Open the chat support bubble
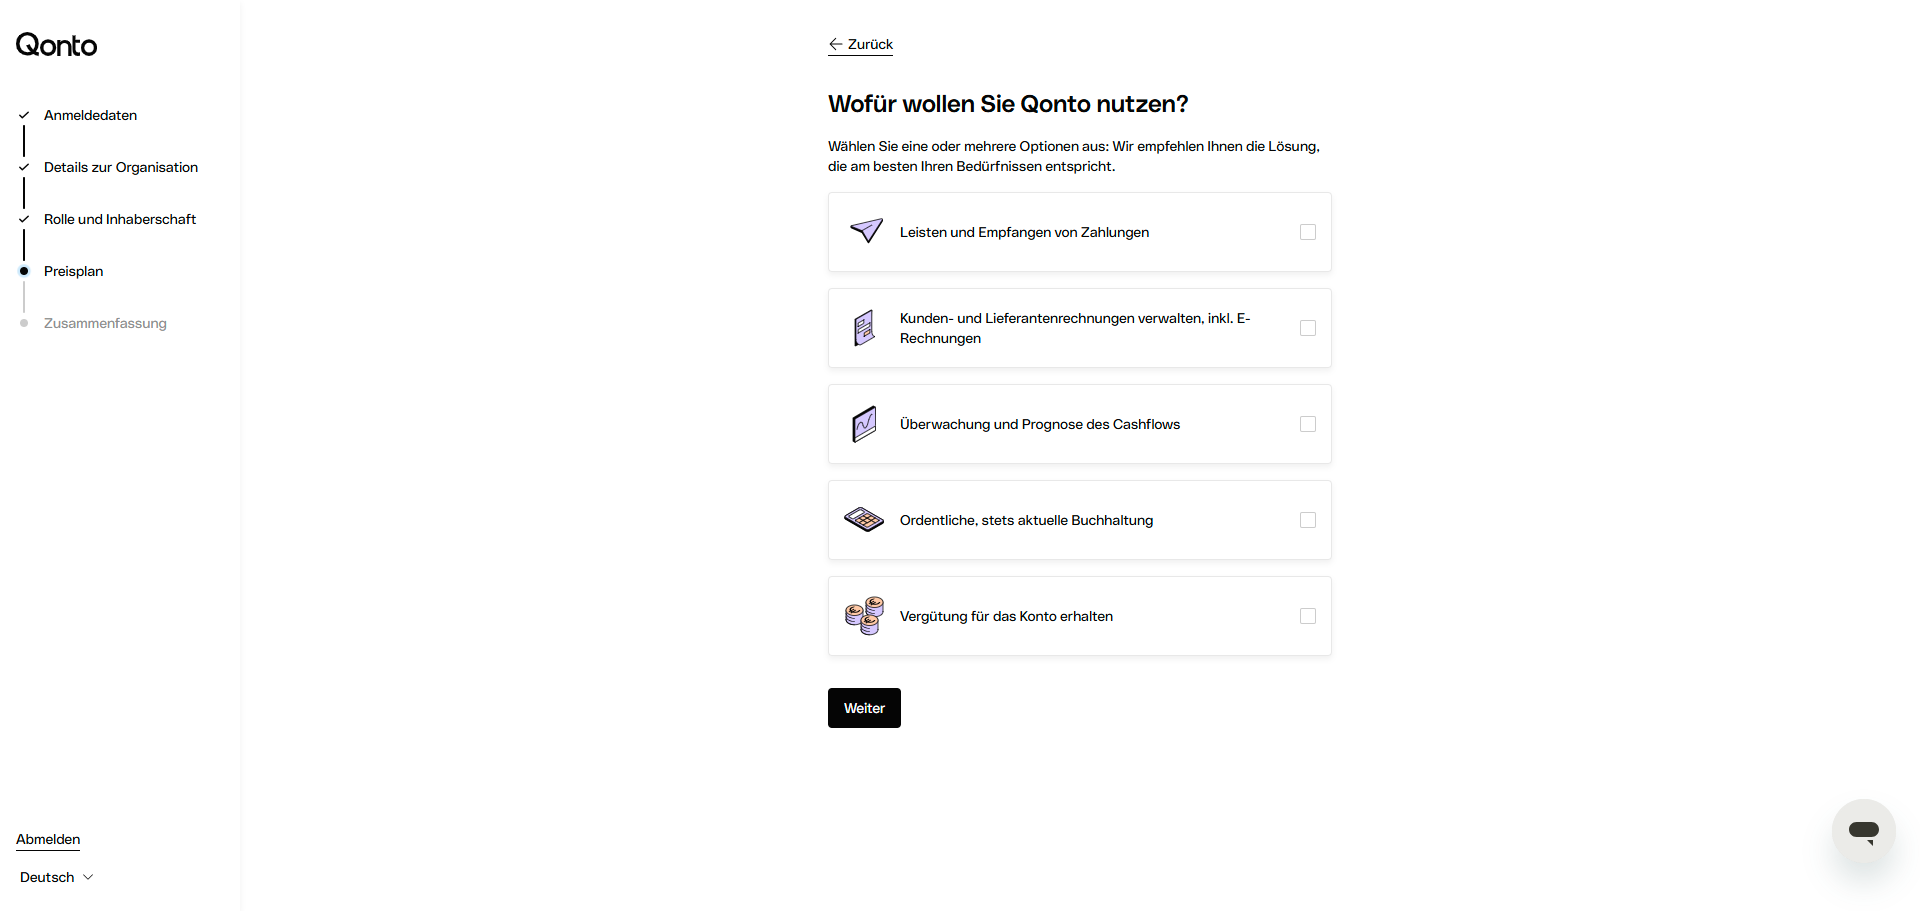 1863,831
